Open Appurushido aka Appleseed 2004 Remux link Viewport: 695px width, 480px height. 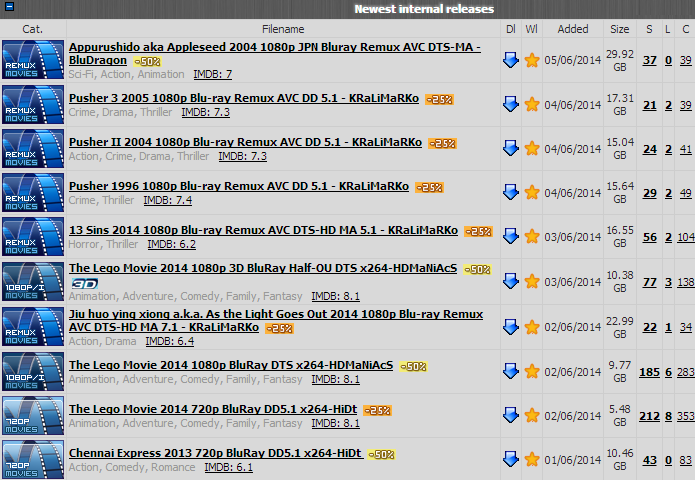click(x=275, y=53)
